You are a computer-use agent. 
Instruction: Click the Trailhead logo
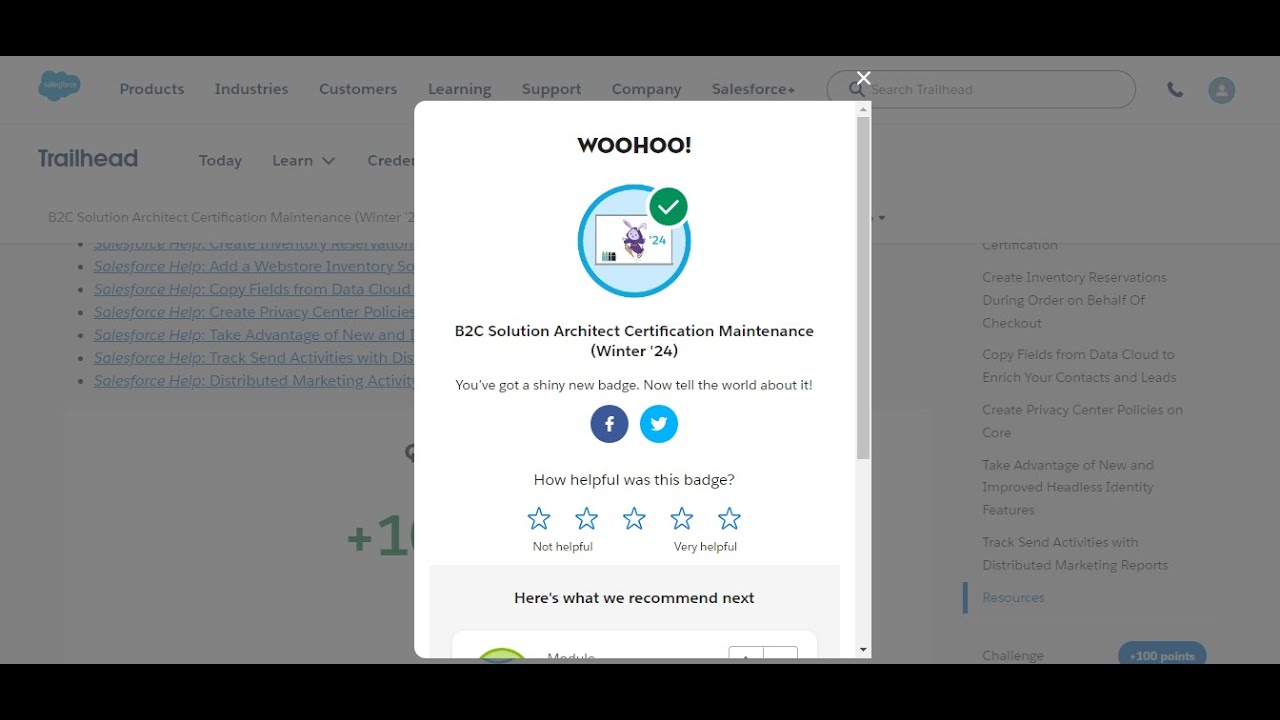[x=88, y=159]
